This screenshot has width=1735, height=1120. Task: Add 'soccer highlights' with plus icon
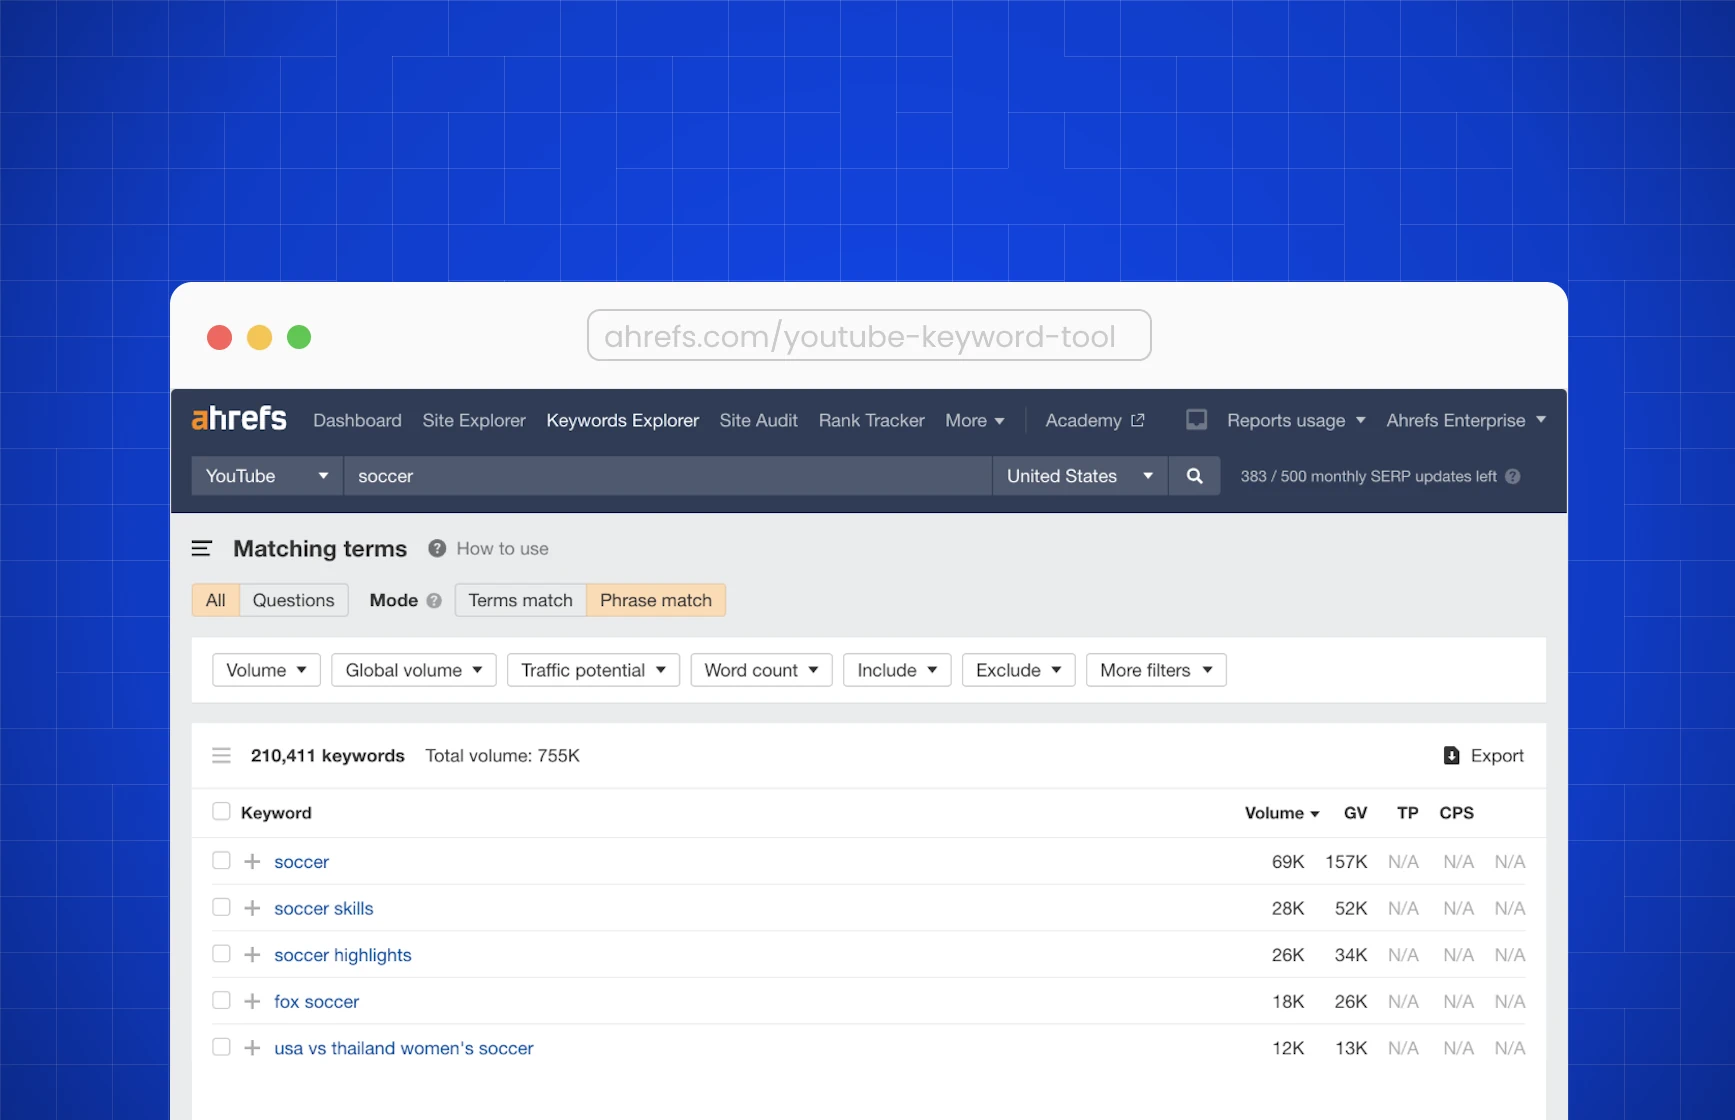(x=252, y=955)
